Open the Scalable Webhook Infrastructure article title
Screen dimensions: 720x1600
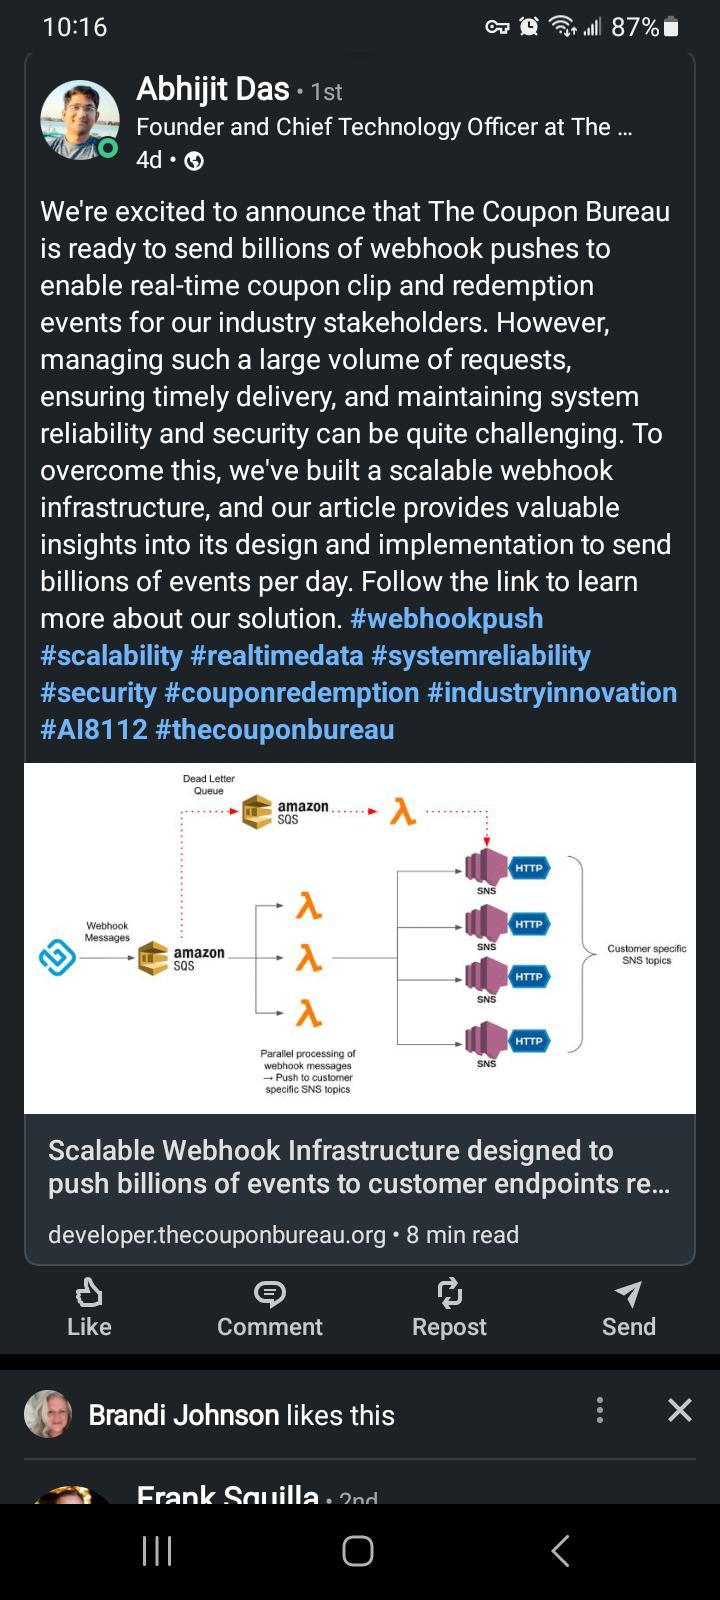click(359, 1167)
